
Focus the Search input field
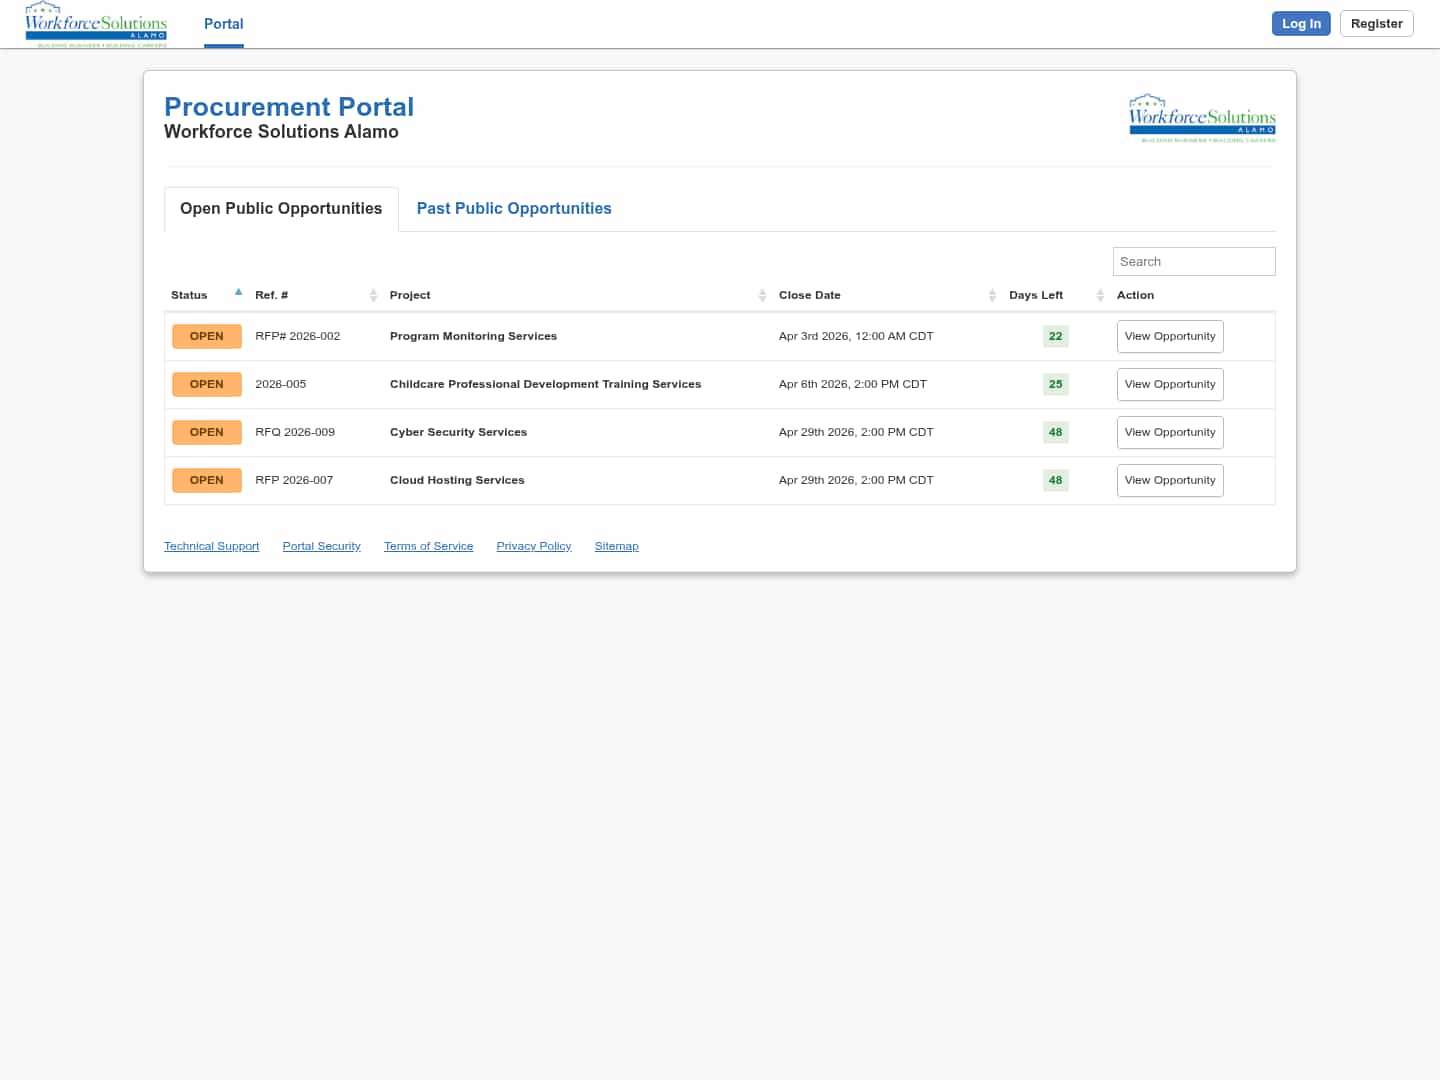tap(1194, 261)
